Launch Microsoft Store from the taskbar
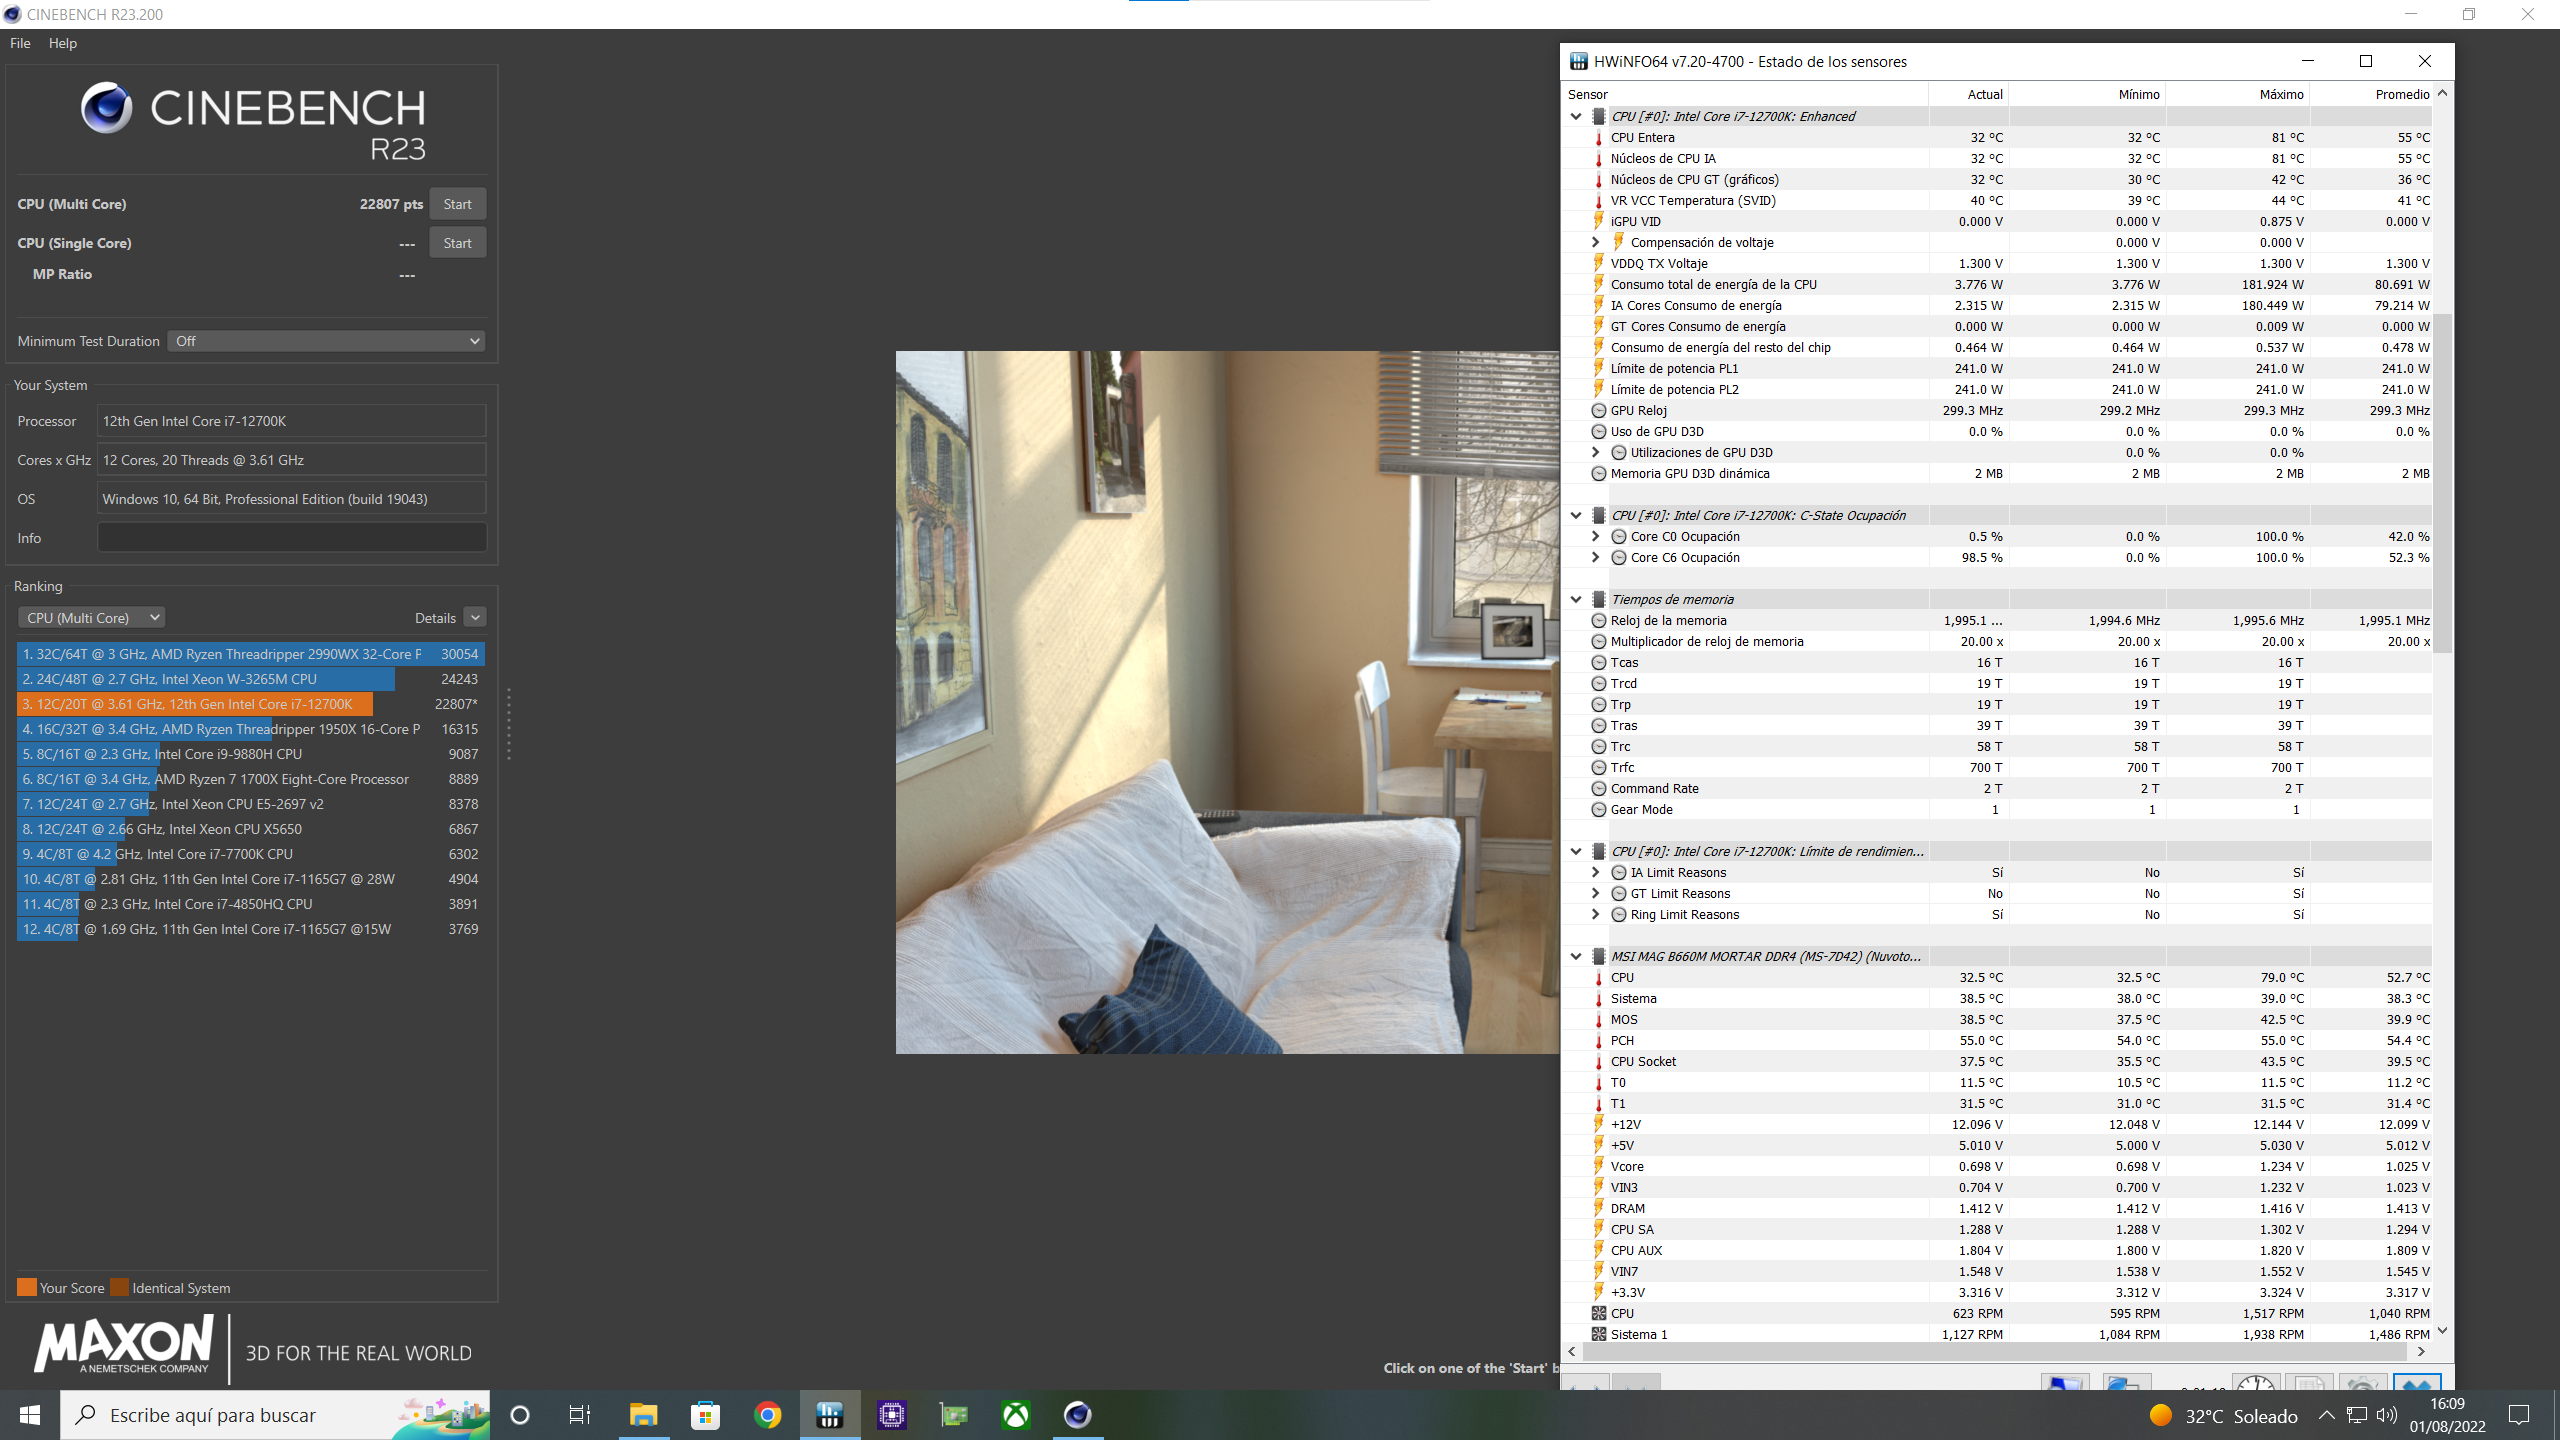 click(705, 1415)
